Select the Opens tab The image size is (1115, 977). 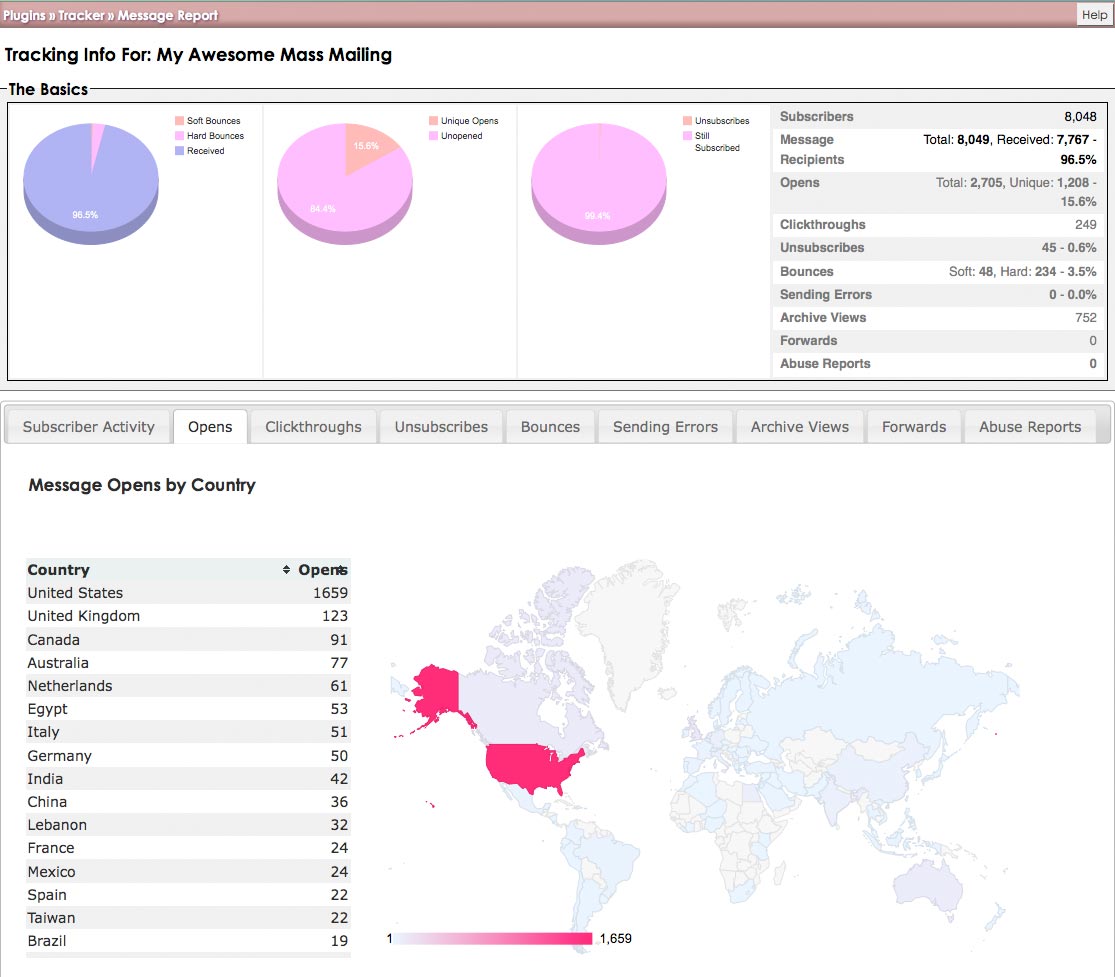point(210,427)
